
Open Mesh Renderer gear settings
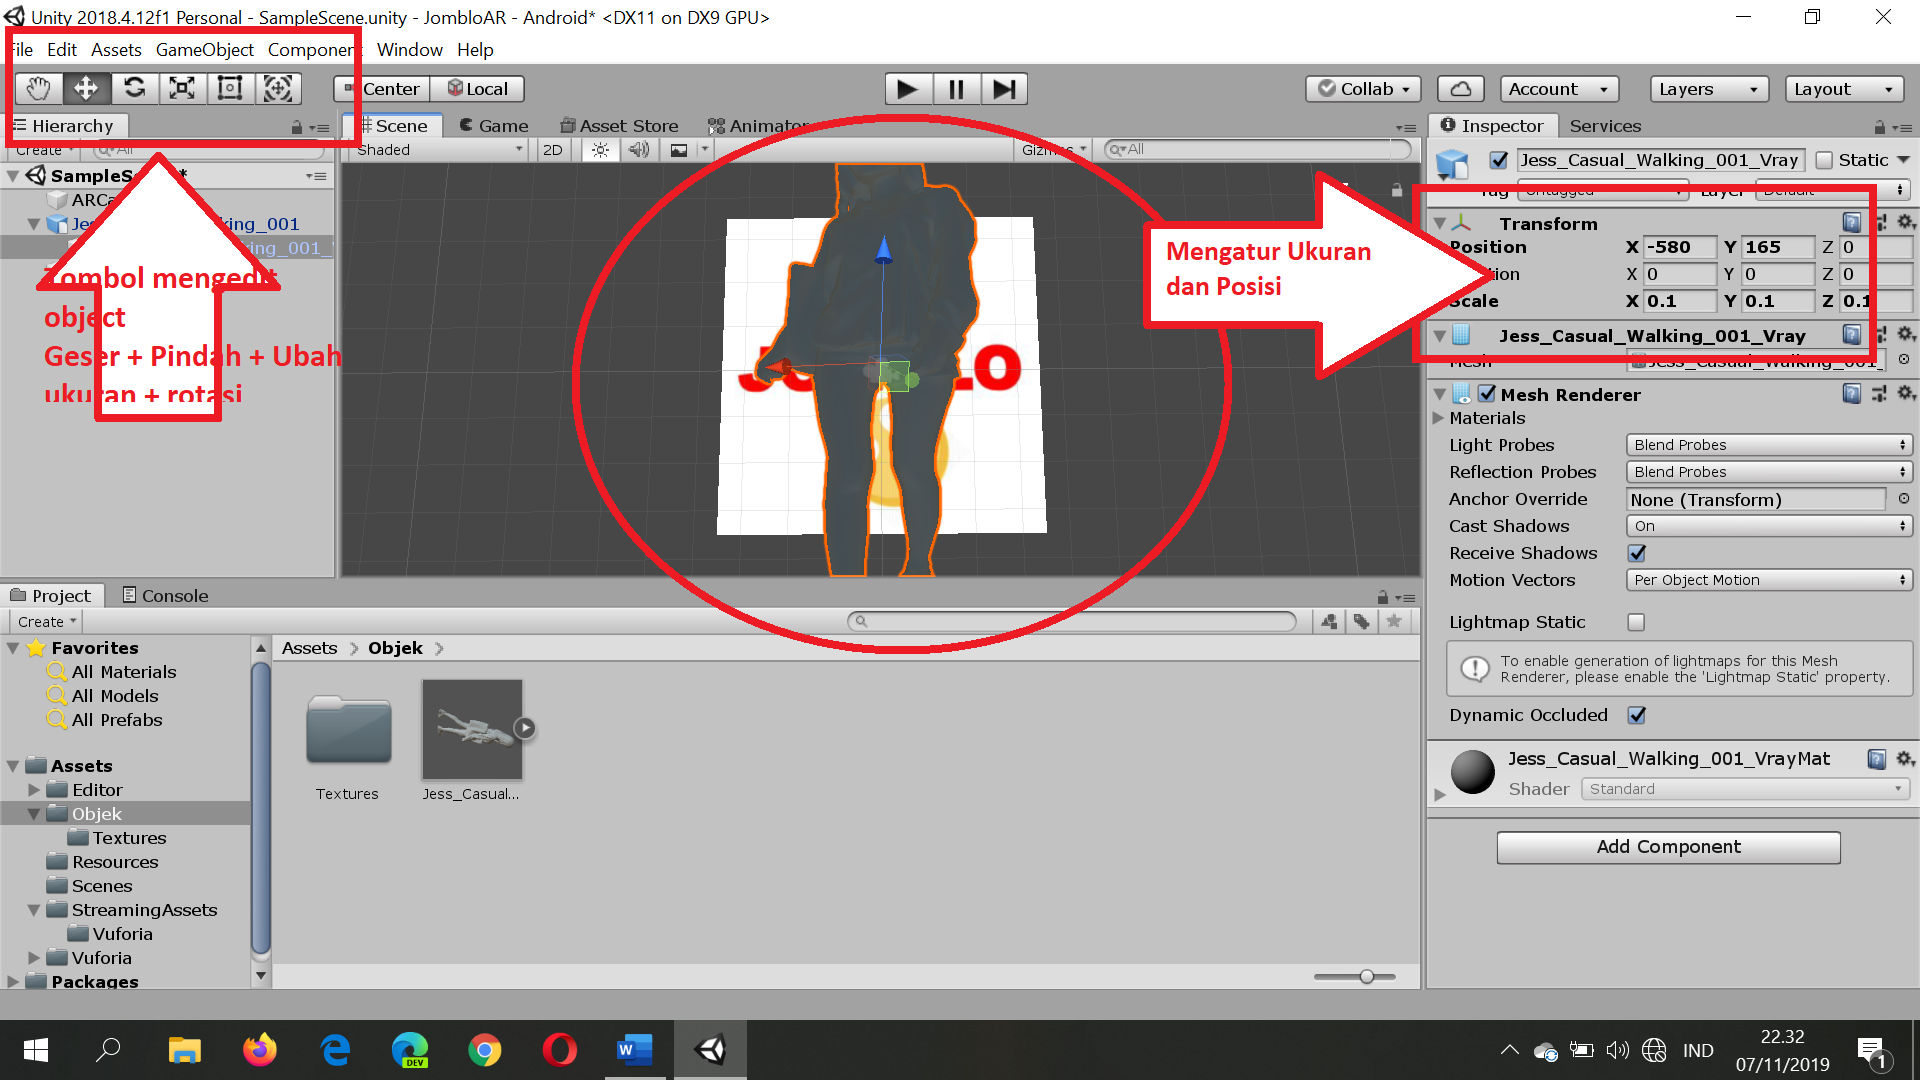point(1906,394)
